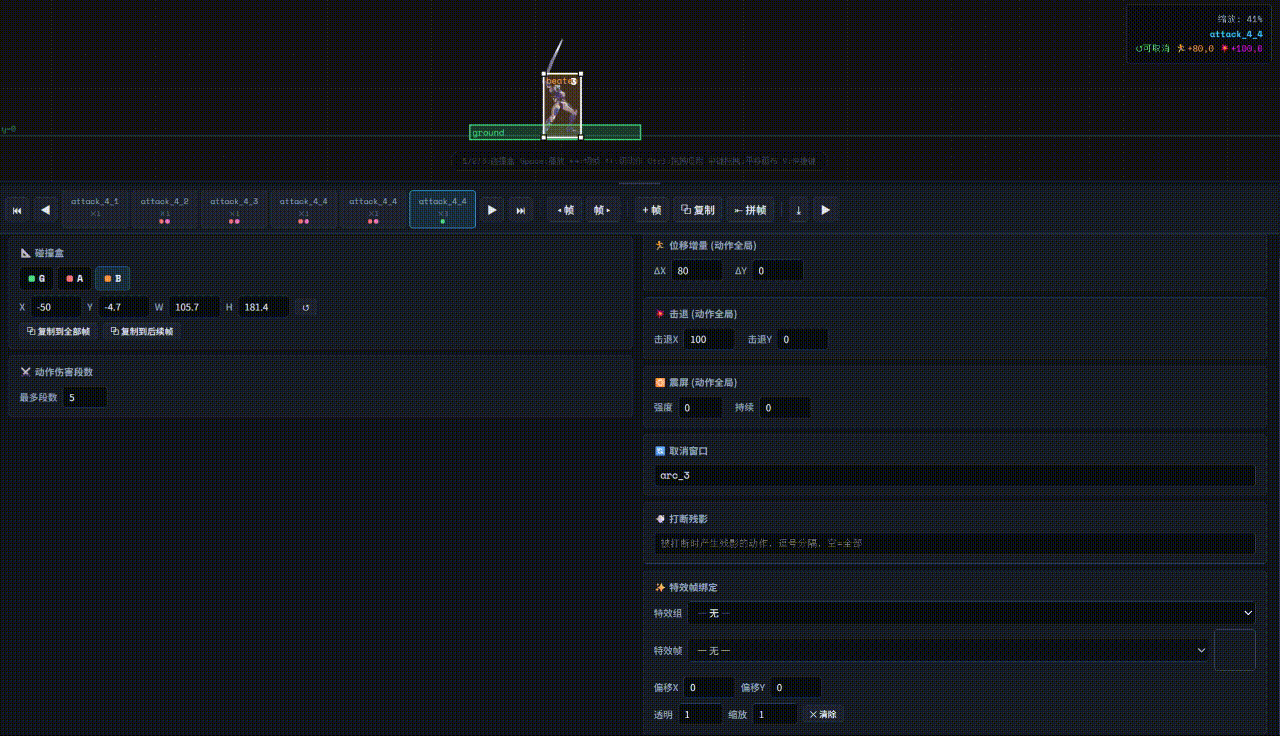Click the sparkle icon of 特效帧绑定 section
The width and height of the screenshot is (1280, 736).
click(659, 587)
